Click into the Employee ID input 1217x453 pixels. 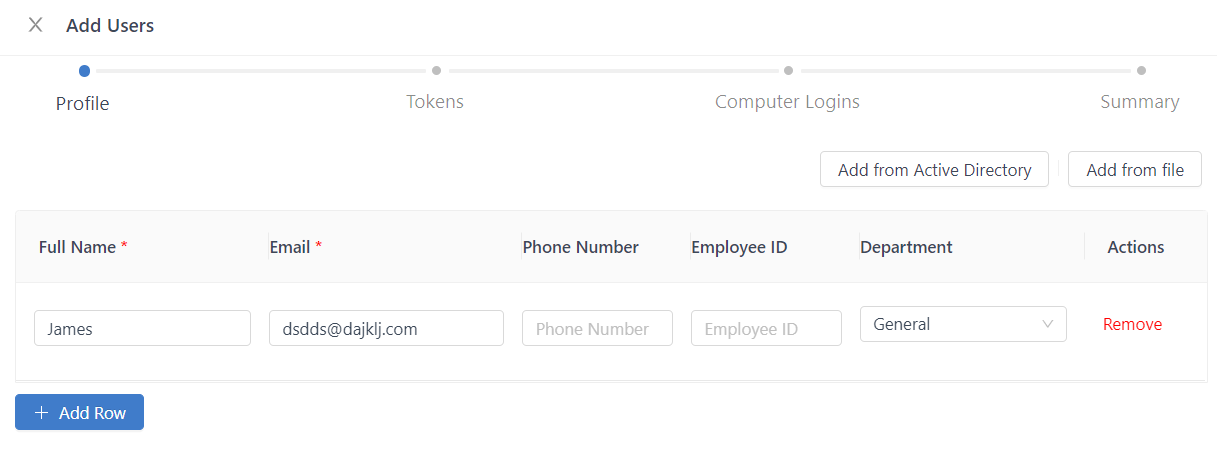(766, 328)
